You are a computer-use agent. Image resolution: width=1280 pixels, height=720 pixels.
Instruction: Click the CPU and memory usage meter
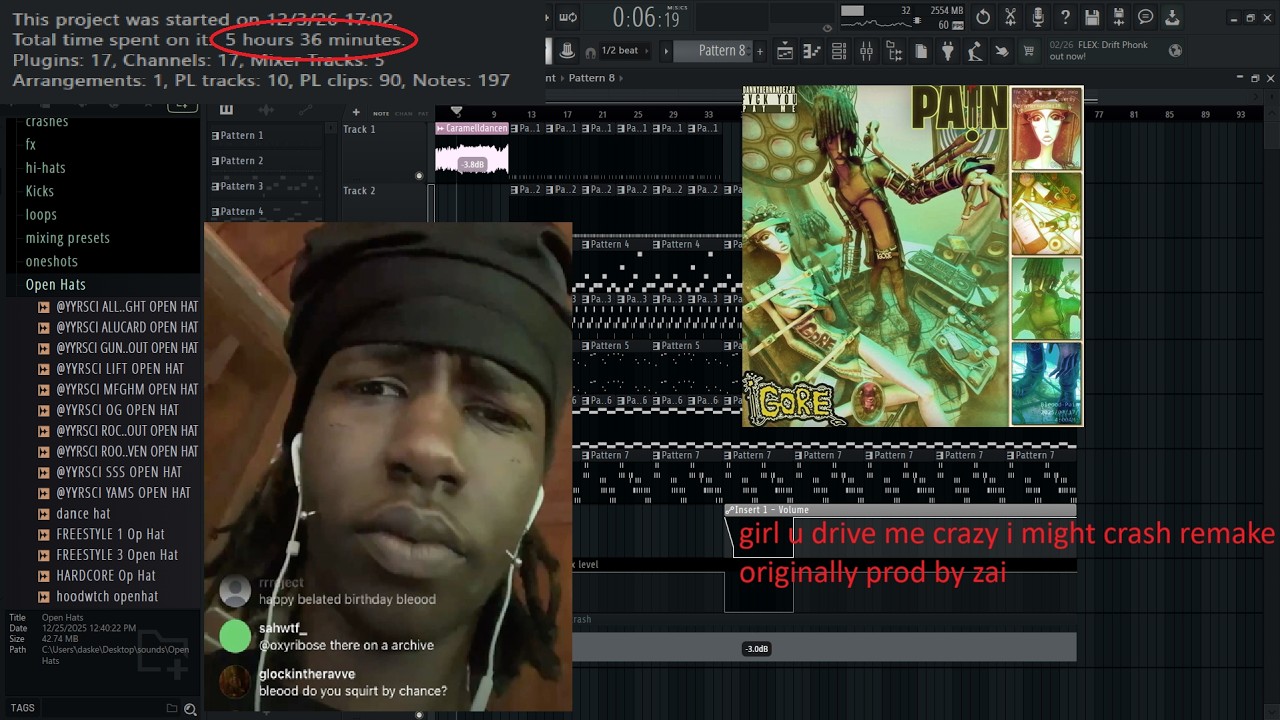tap(903, 18)
